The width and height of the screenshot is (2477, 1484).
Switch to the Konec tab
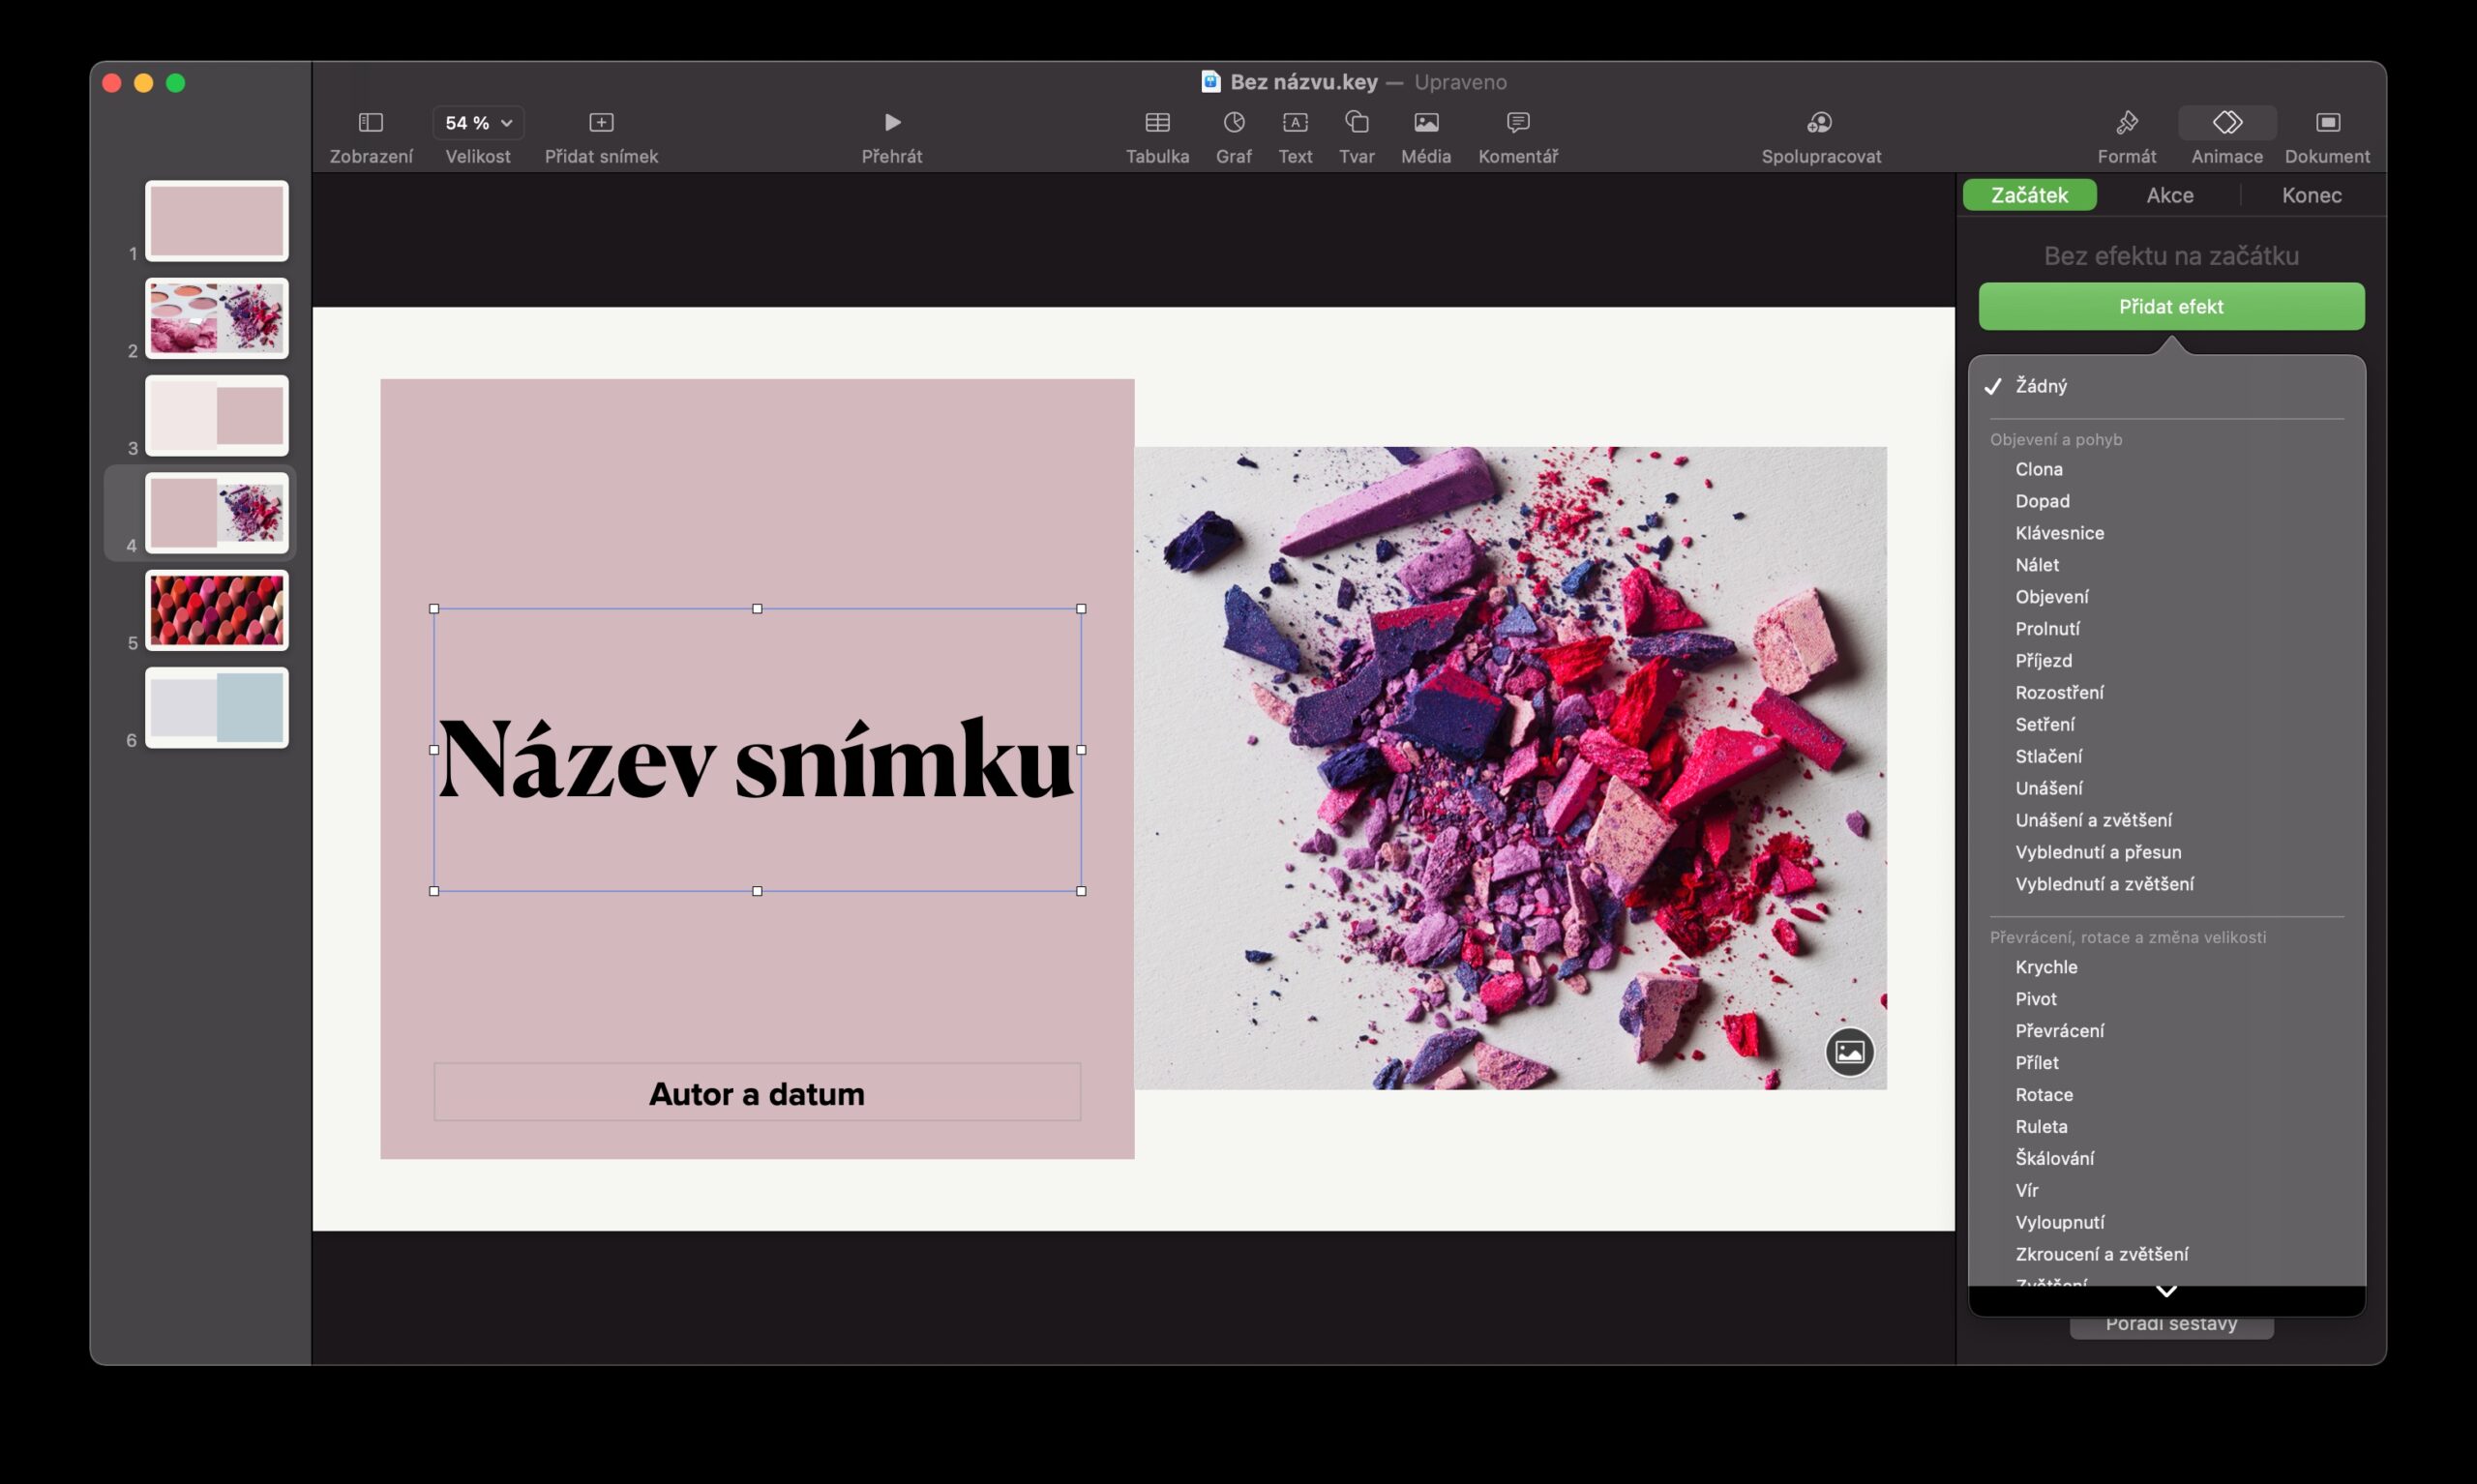pos(2311,195)
